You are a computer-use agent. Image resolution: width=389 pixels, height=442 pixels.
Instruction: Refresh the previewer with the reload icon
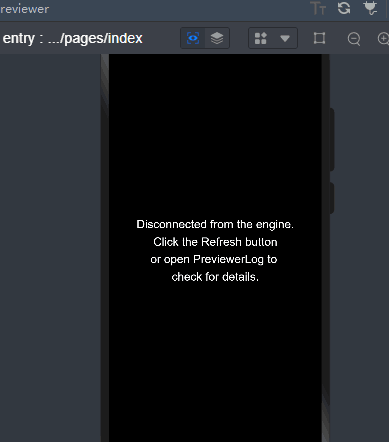coord(344,8)
